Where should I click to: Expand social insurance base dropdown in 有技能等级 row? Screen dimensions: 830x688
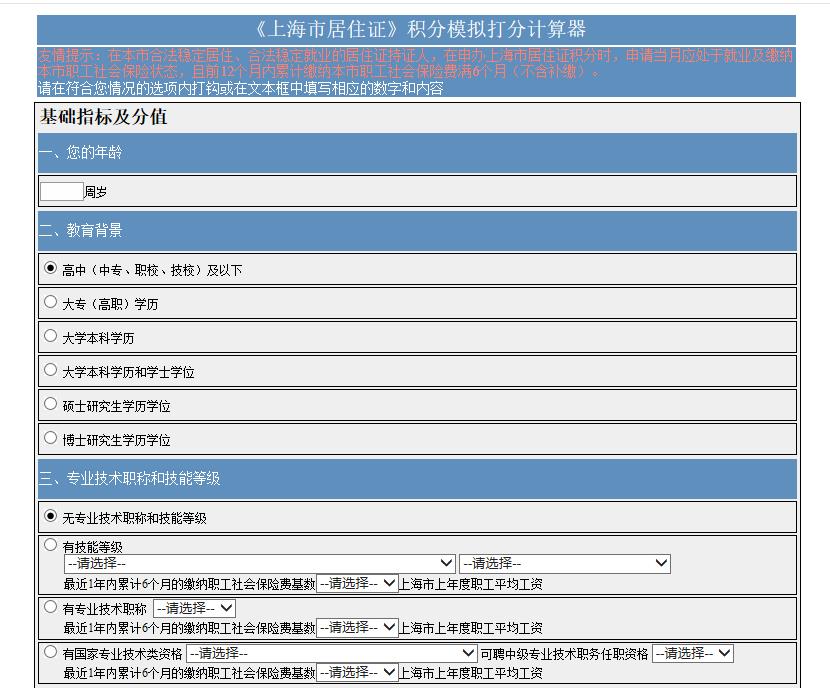(x=357, y=584)
